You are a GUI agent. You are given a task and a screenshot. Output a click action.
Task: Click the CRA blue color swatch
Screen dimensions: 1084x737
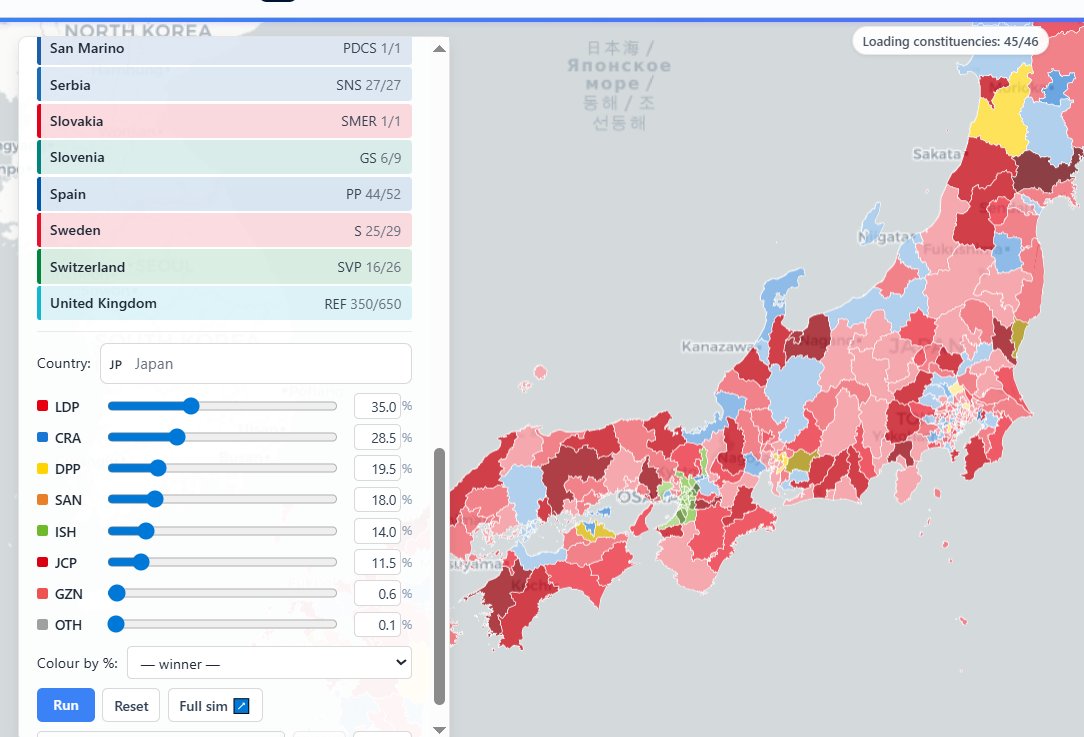point(42,437)
